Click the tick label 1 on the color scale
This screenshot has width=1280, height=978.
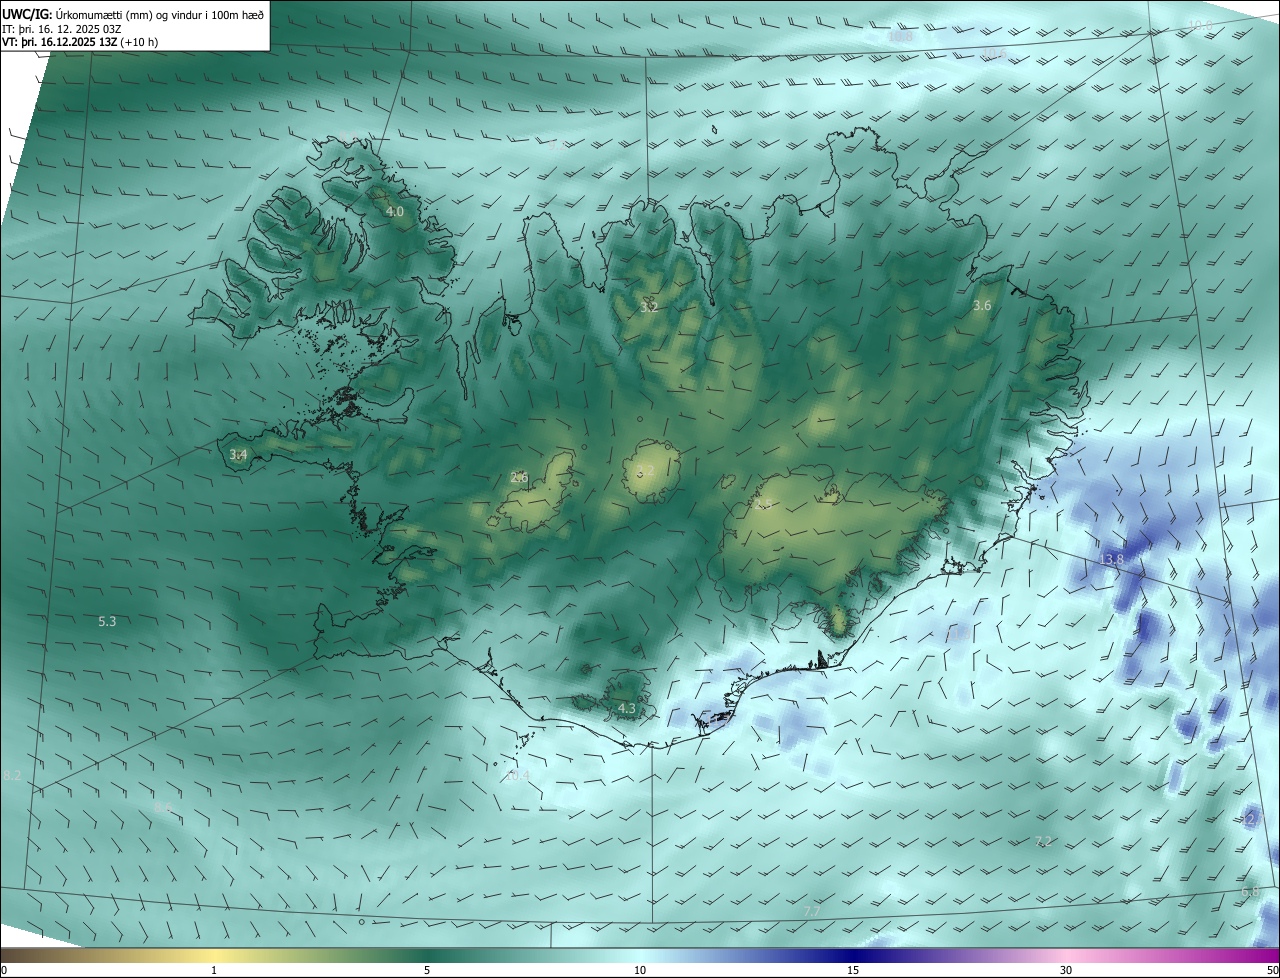(x=214, y=971)
